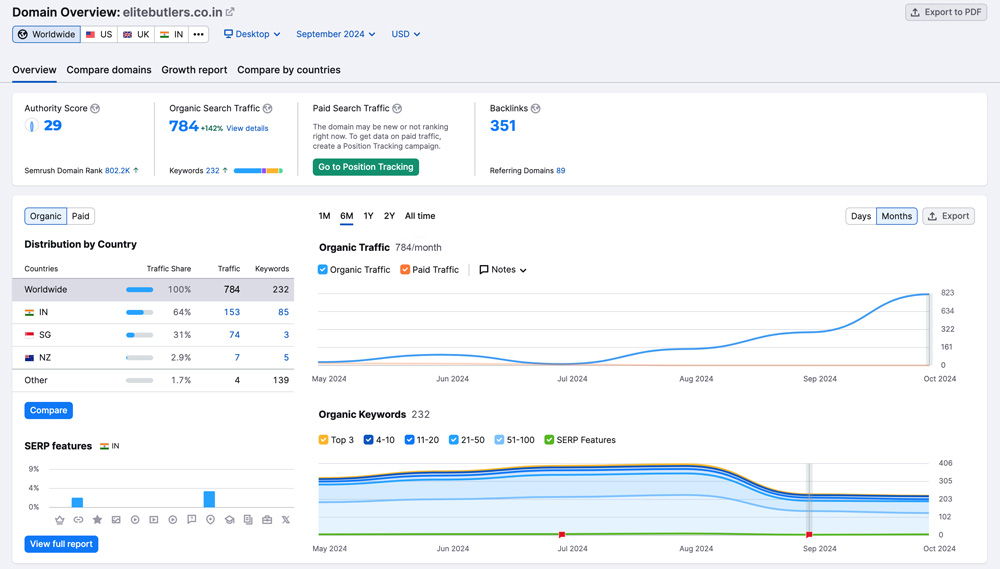
Task: Toggle the Top 3 keywords checkbox
Action: [323, 440]
